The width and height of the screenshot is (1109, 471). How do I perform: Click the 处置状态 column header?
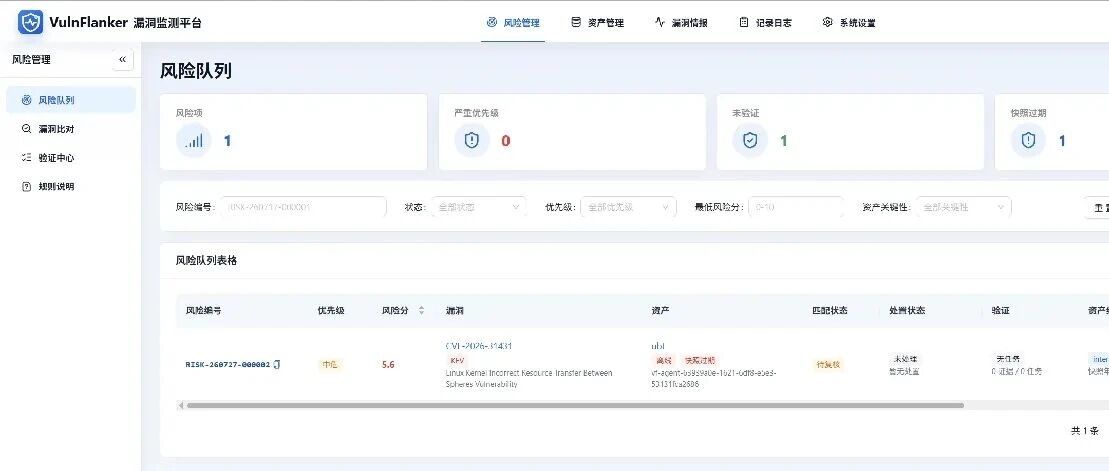[x=907, y=310]
